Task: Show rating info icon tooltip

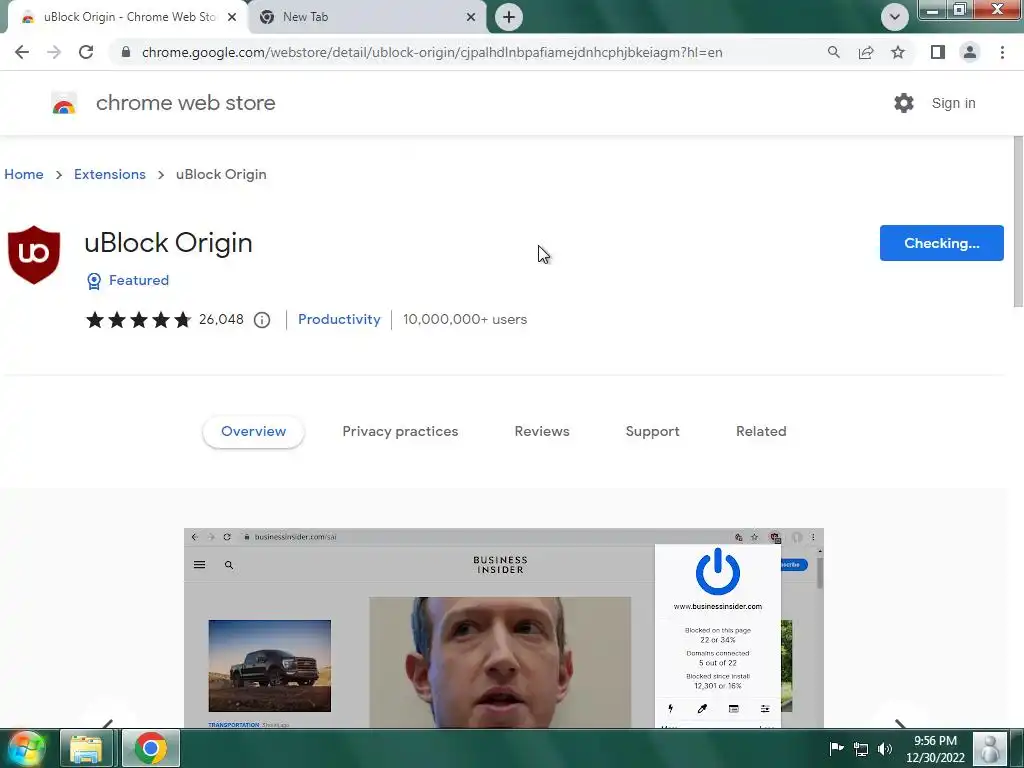Action: pos(262,320)
